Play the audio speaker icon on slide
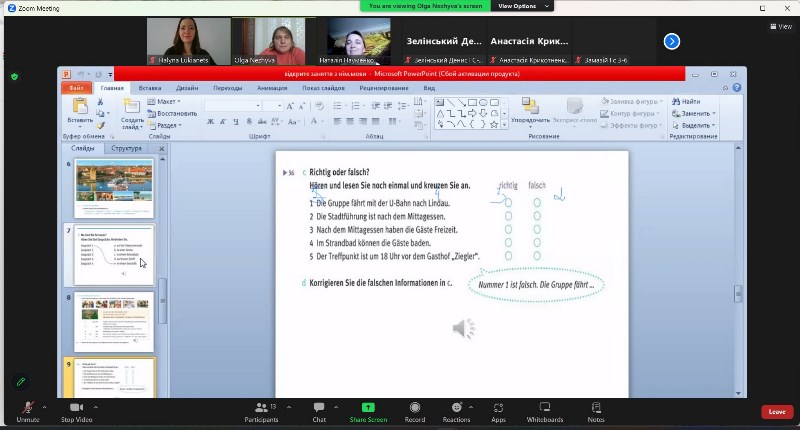Viewport: 800px width, 430px height. pos(463,328)
